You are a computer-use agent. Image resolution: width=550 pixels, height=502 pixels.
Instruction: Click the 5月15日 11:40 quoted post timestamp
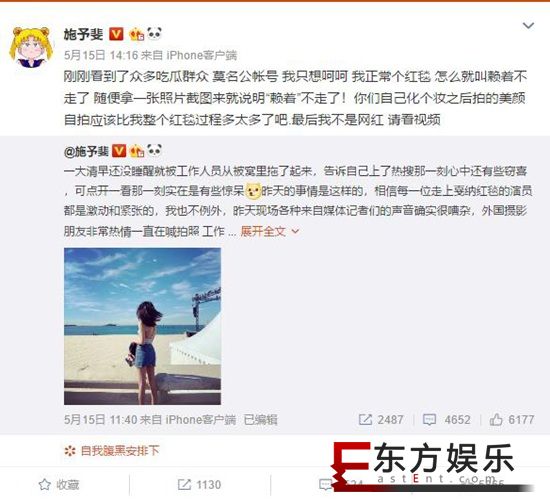pos(100,420)
